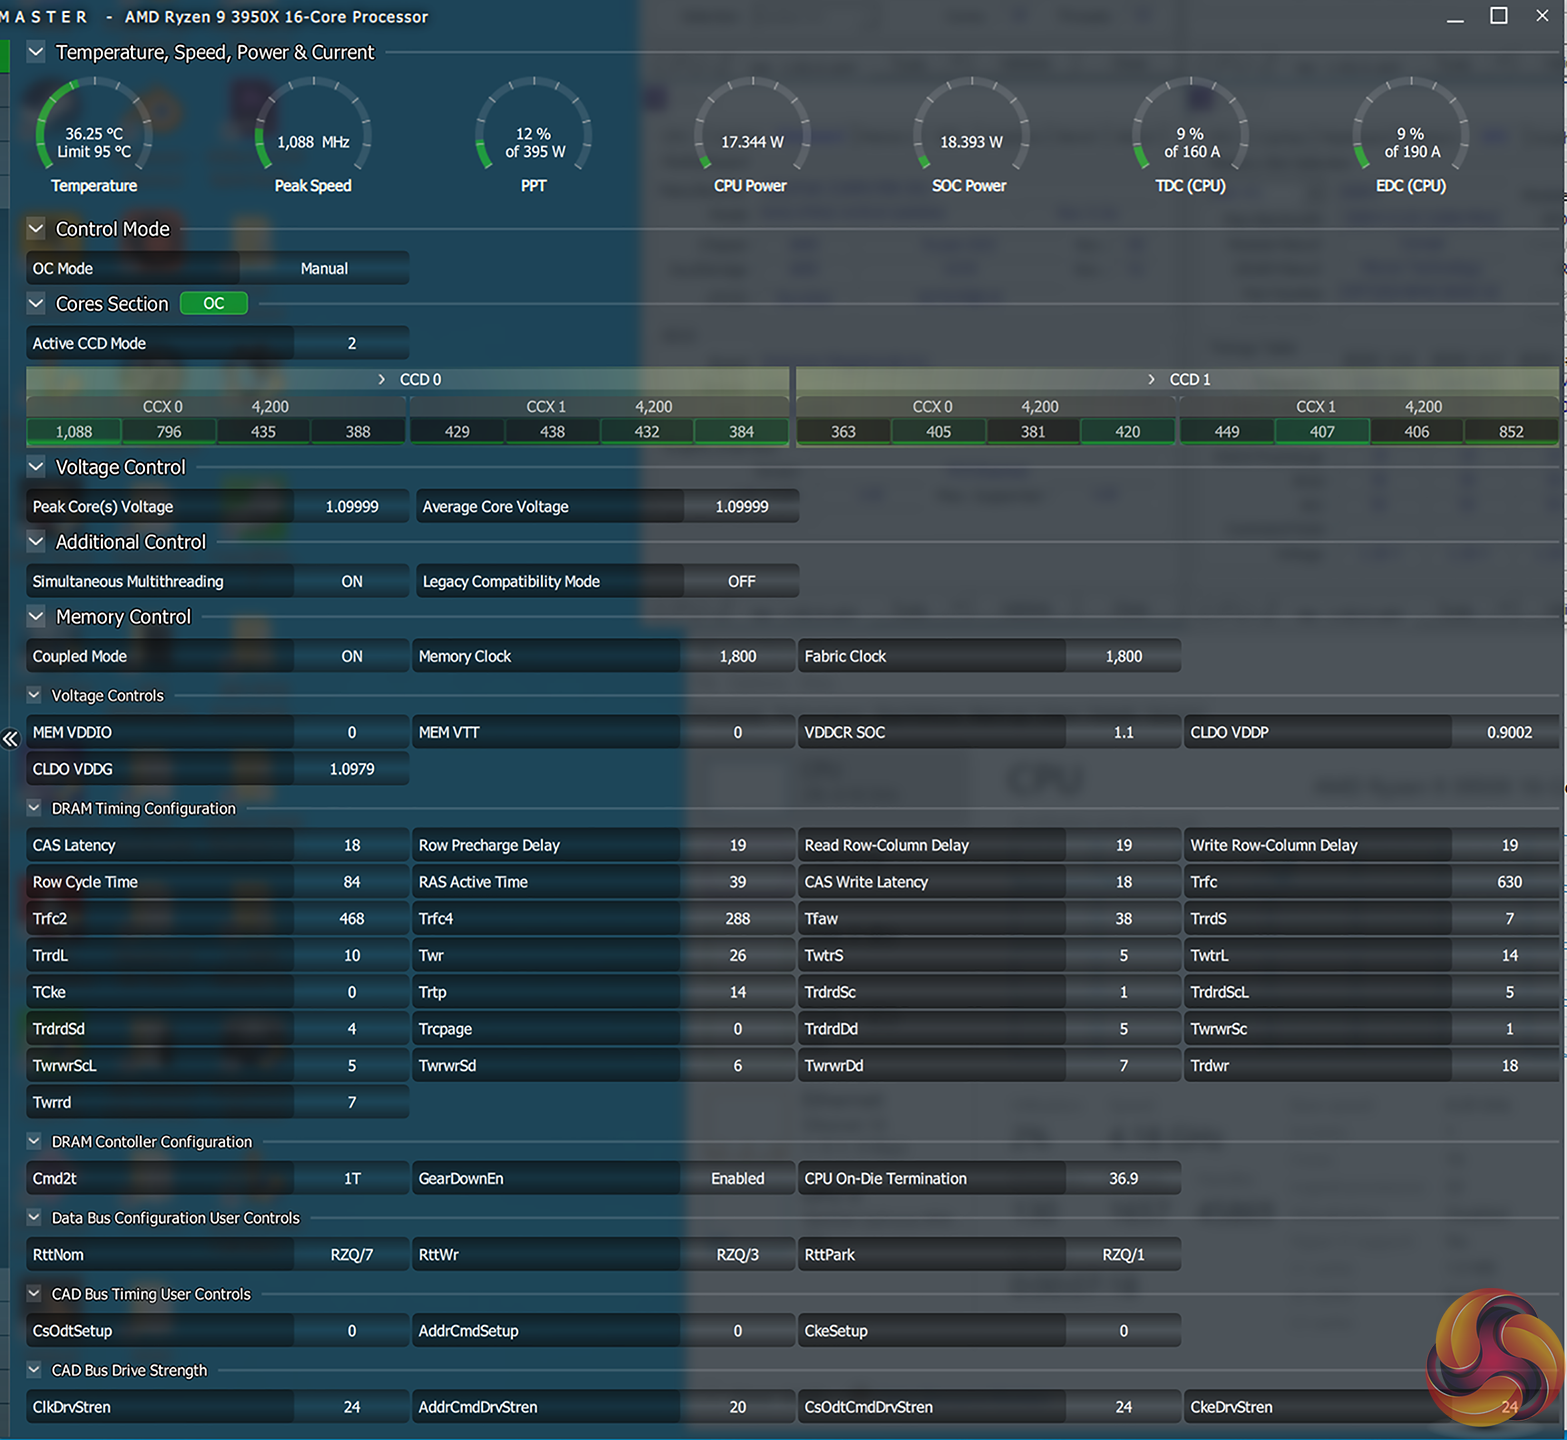The width and height of the screenshot is (1567, 1440).
Task: Select the core showing 363 MHz
Action: click(843, 431)
